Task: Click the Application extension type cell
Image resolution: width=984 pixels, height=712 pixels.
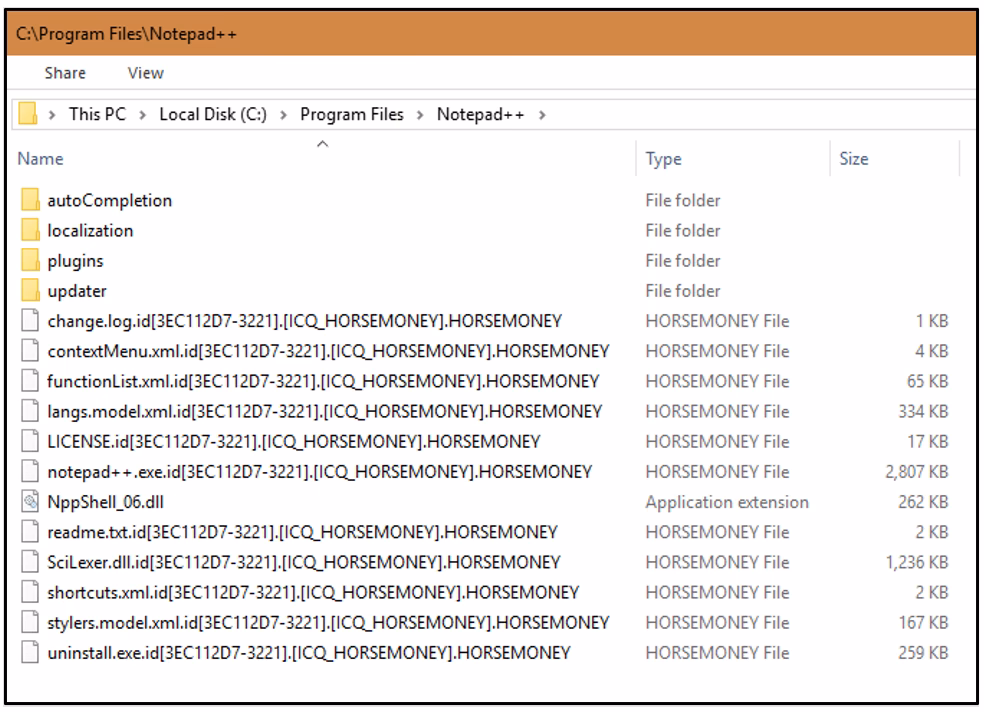Action: click(x=727, y=502)
